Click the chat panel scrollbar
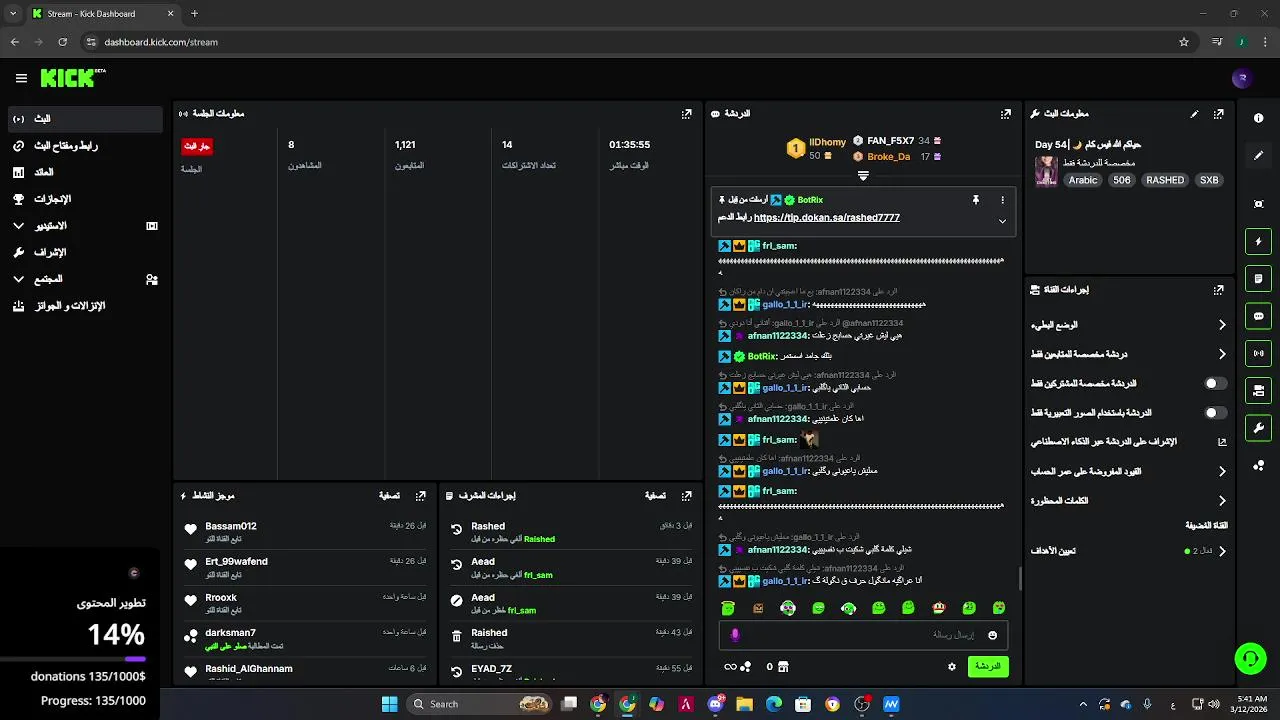1280x720 pixels. (x=1020, y=578)
